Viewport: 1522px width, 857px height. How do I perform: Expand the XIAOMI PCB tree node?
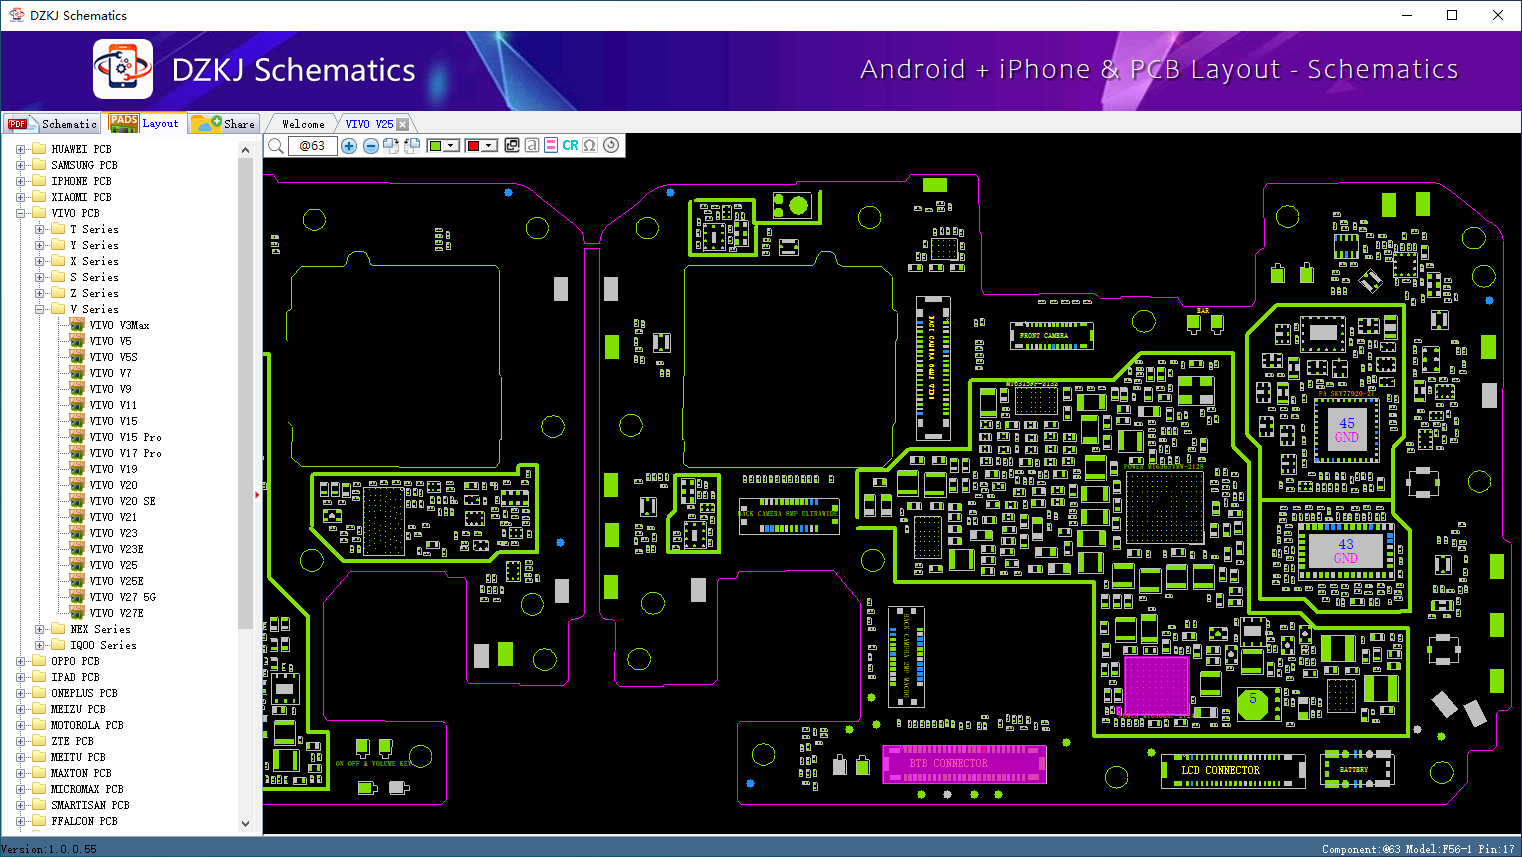[x=20, y=197]
